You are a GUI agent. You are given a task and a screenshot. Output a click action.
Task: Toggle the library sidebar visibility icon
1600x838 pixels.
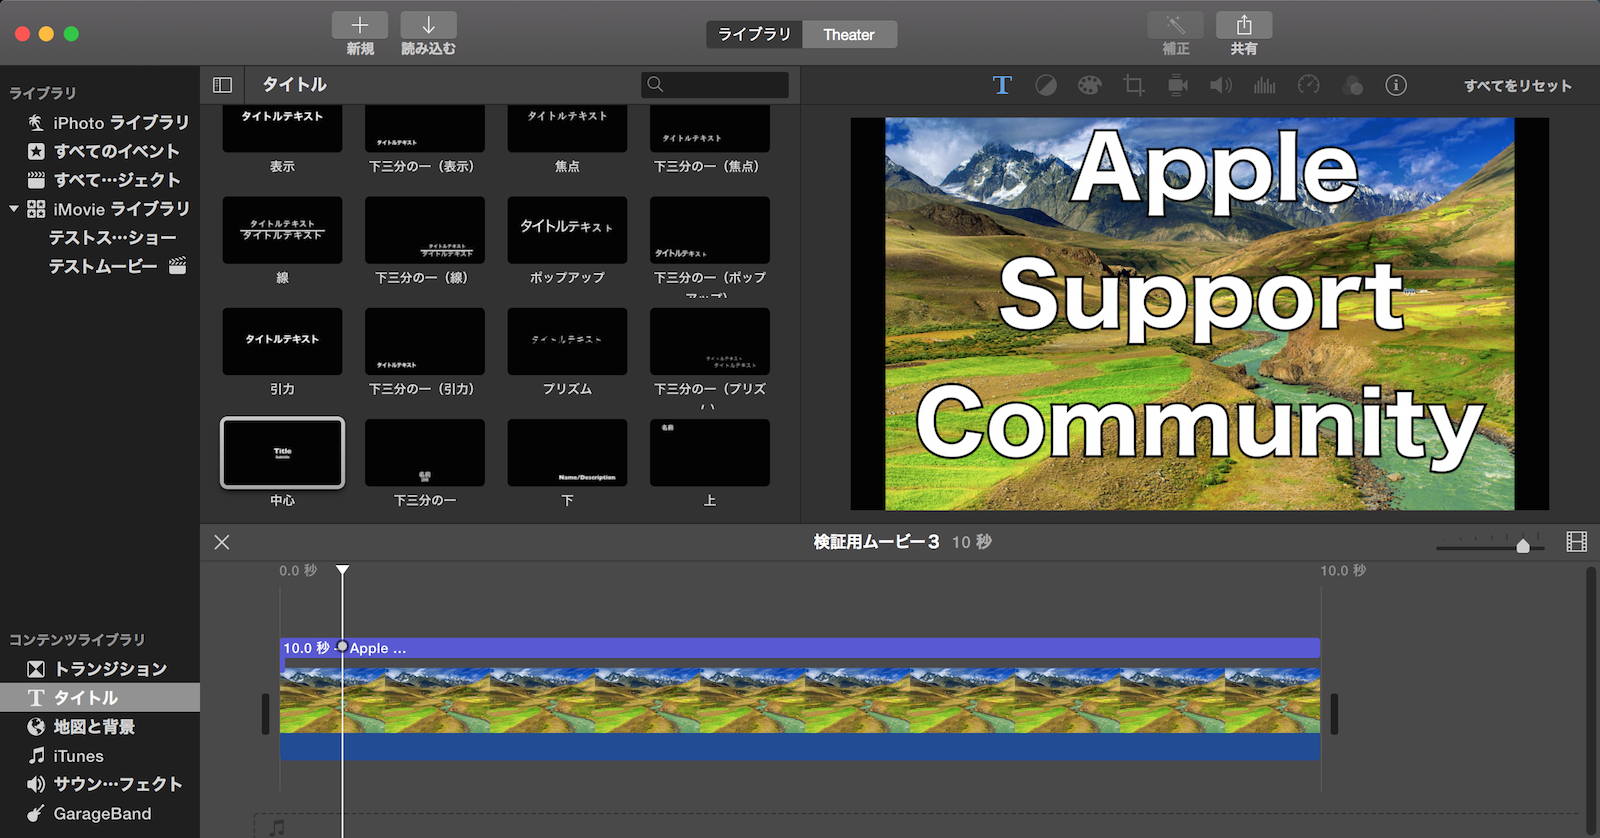coord(223,85)
